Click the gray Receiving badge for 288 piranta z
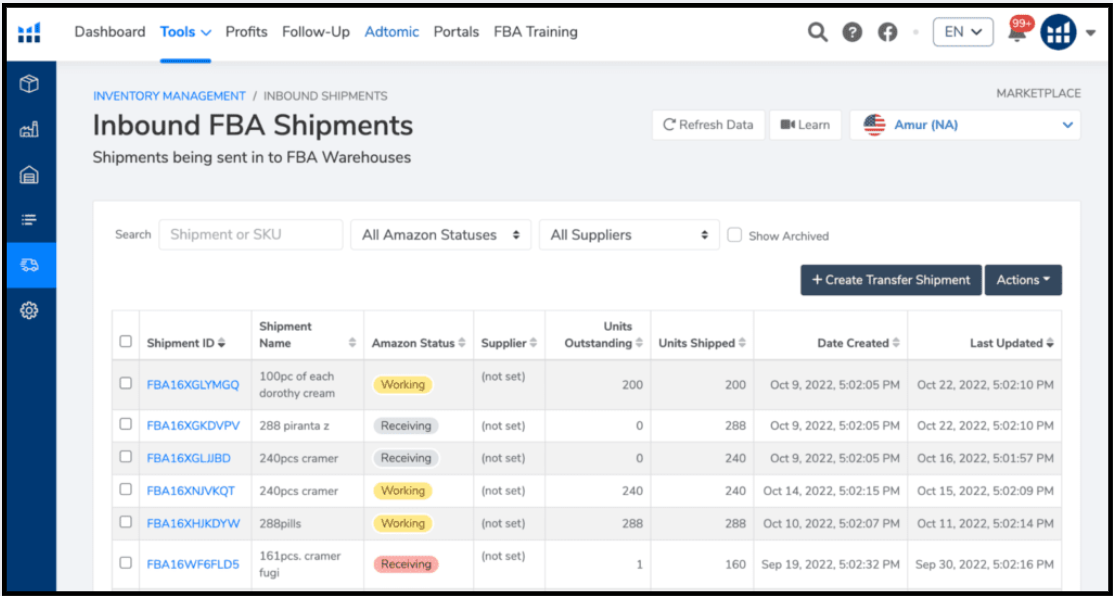Viewport: 1113px width, 596px height. 406,426
